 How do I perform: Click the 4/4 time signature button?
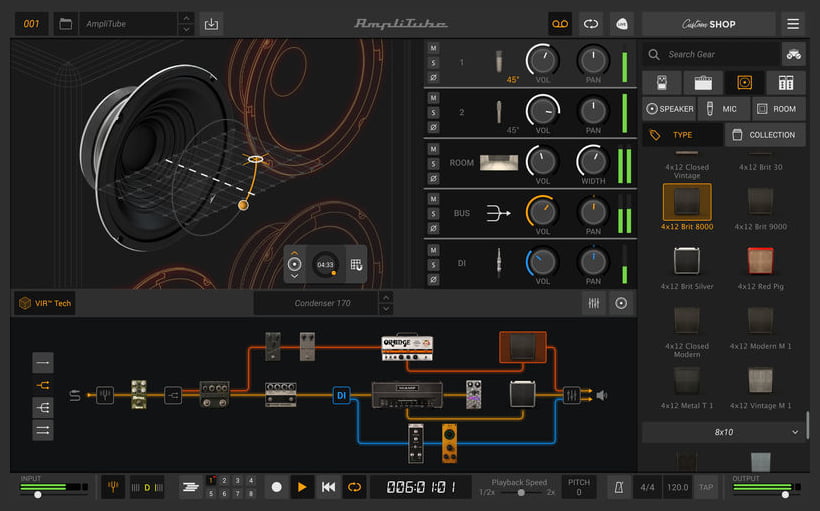pos(647,487)
